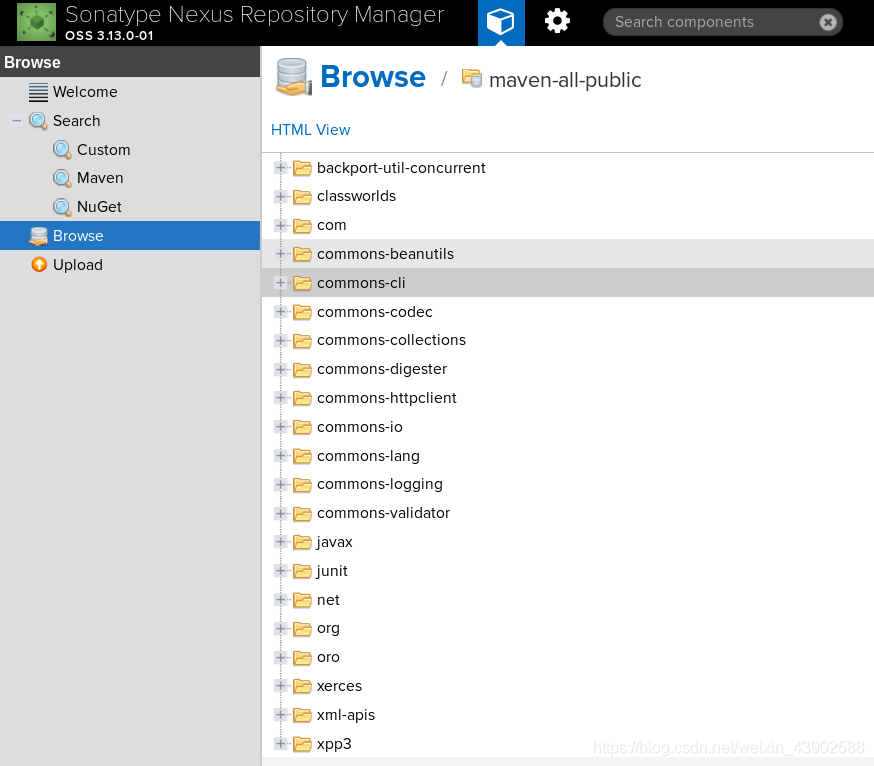The width and height of the screenshot is (874, 766).
Task: Select the commons-digester row label
Action: point(382,369)
